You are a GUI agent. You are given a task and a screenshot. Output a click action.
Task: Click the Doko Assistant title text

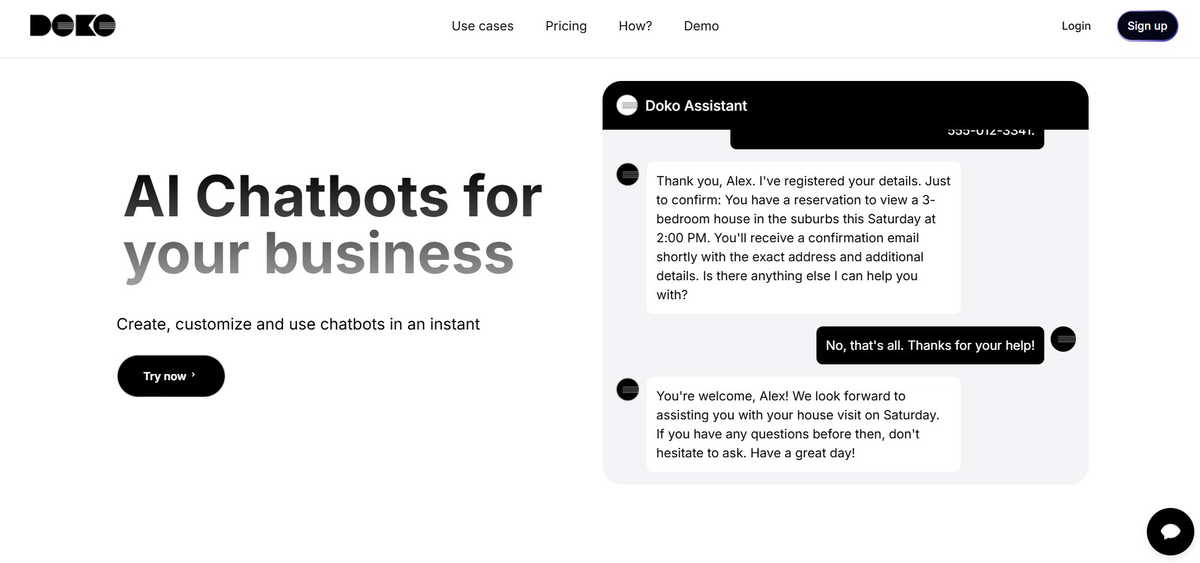[x=696, y=105]
